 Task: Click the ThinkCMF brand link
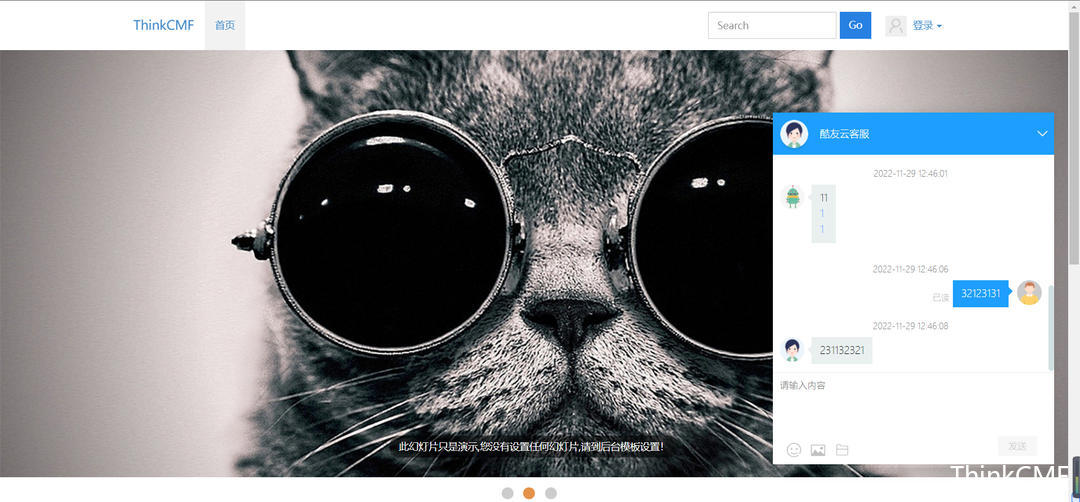(x=164, y=26)
